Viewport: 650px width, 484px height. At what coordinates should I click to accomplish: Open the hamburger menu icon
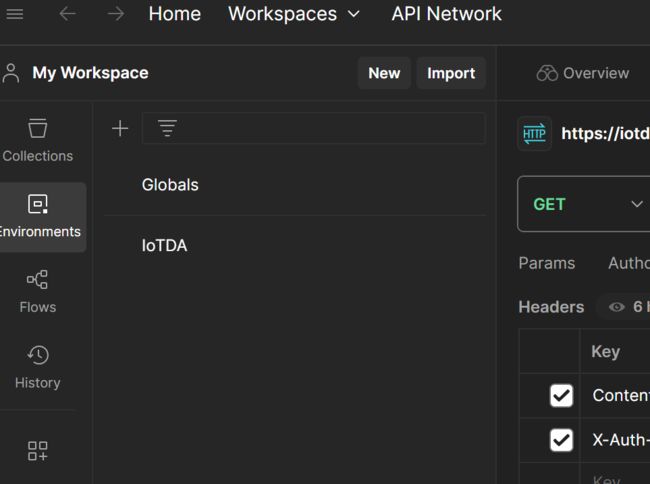(x=15, y=14)
